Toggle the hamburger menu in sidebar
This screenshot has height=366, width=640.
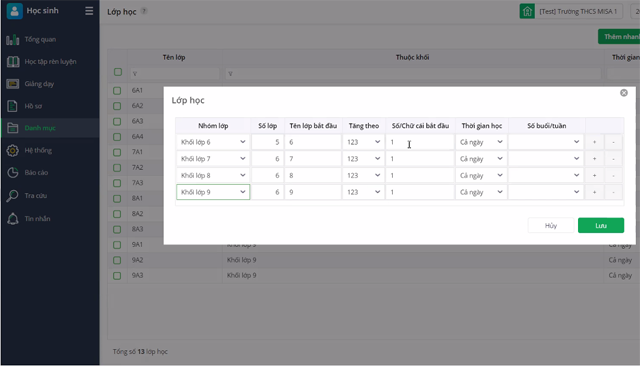(x=89, y=11)
